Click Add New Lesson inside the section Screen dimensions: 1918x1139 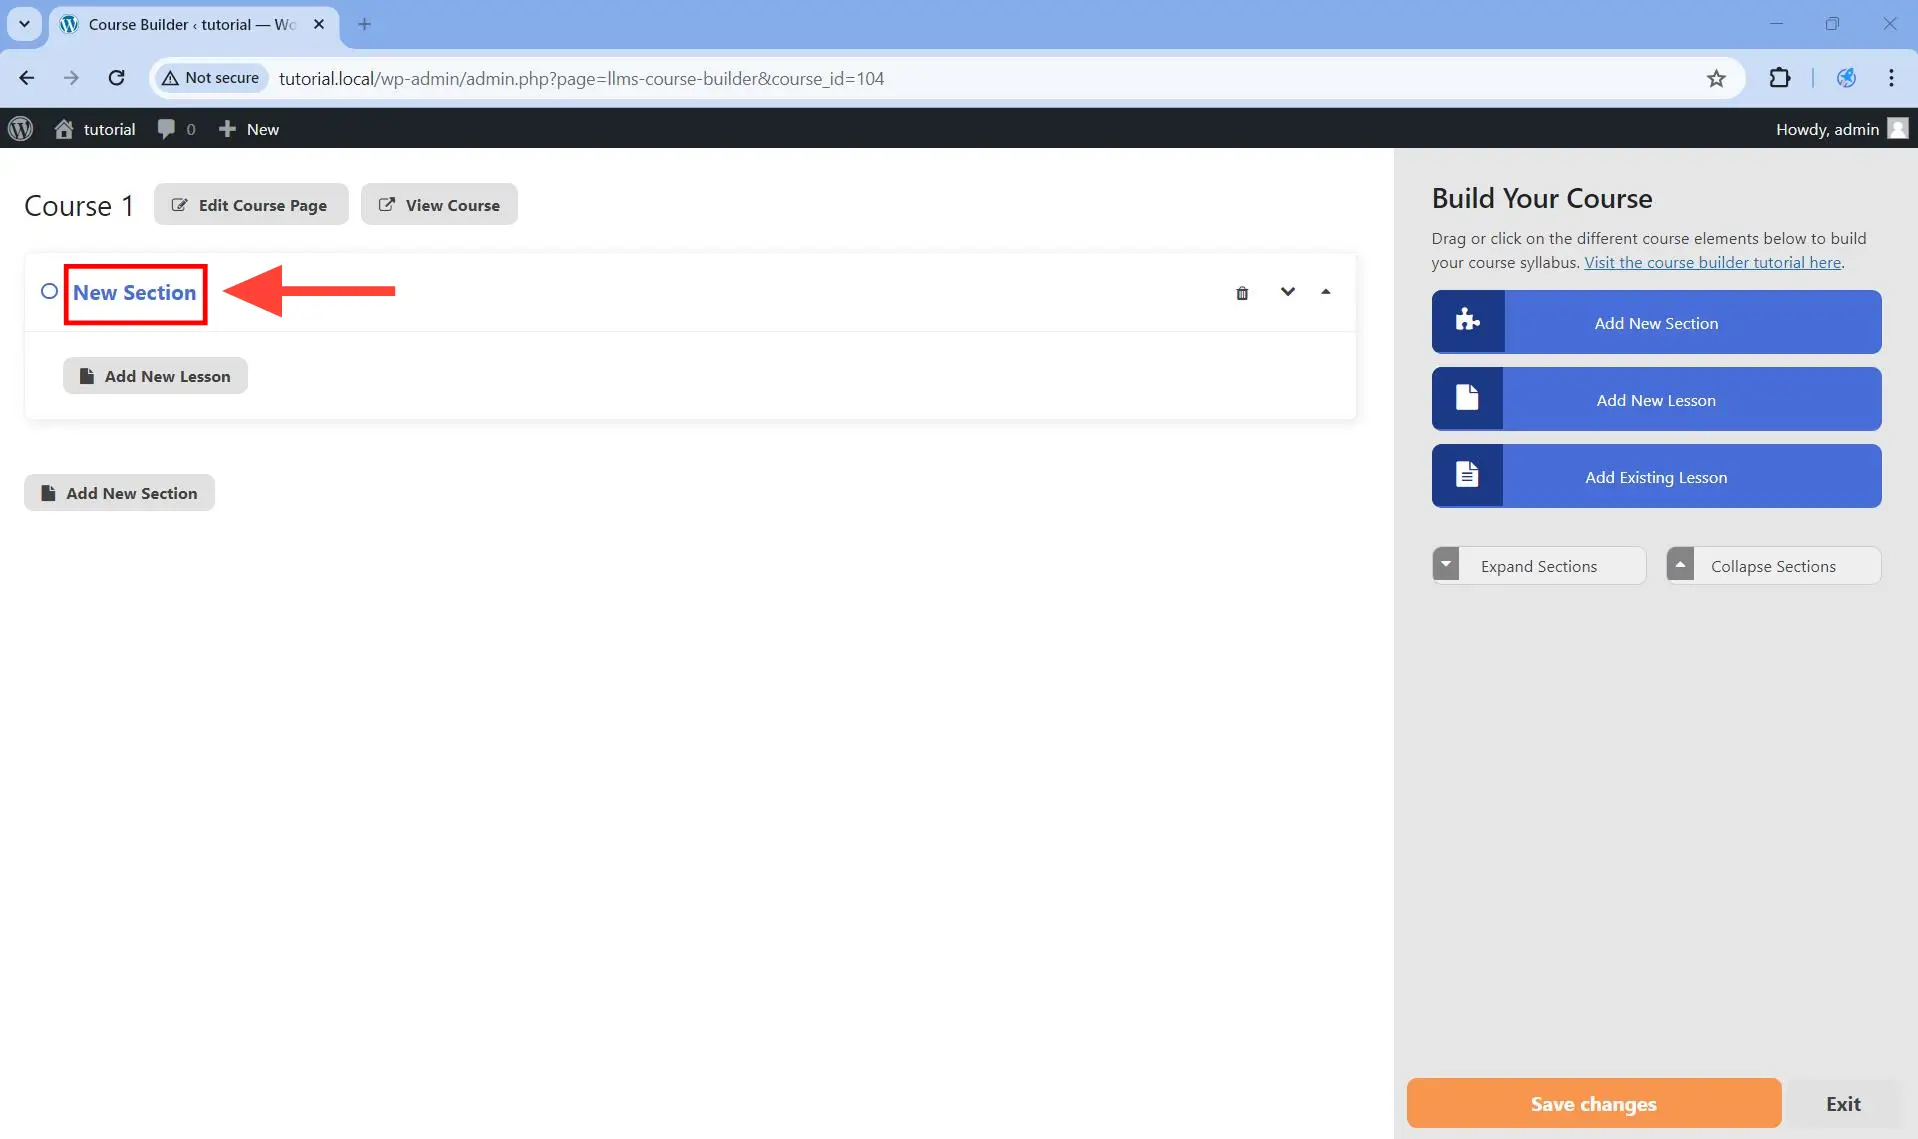pyautogui.click(x=155, y=376)
